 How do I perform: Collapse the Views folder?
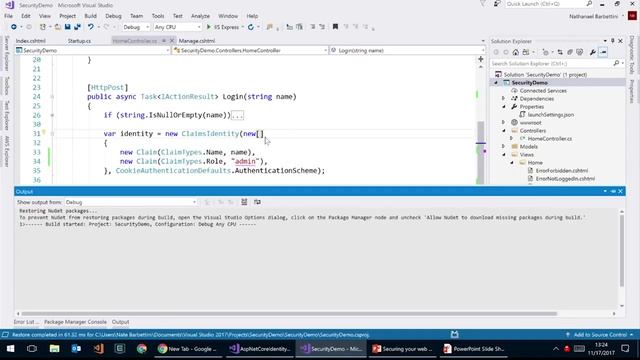pyautogui.click(x=503, y=155)
